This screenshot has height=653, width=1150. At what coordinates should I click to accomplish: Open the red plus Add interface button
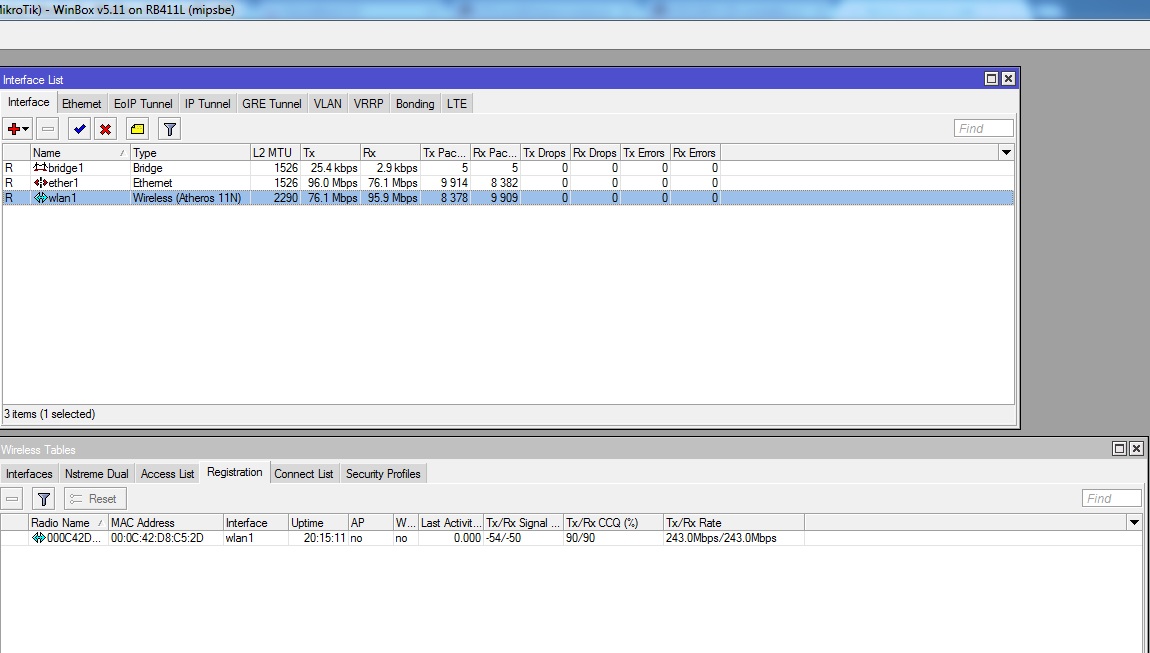click(x=18, y=129)
